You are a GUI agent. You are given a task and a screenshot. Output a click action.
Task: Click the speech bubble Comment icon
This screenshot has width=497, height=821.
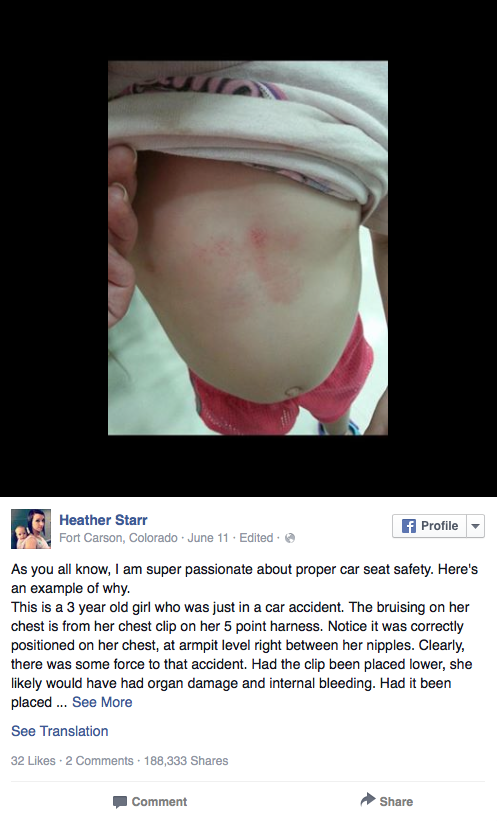click(x=120, y=802)
